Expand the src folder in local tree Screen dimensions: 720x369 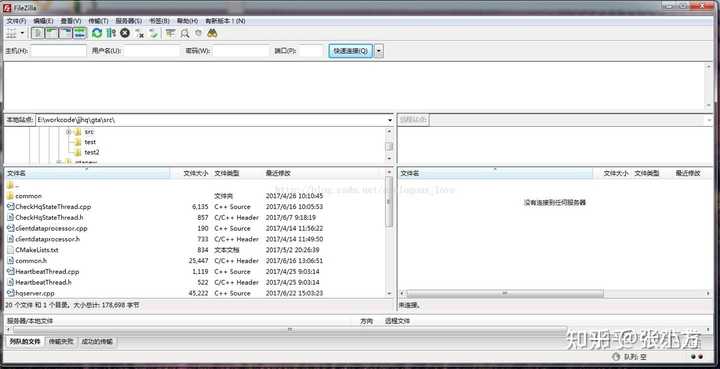pos(68,132)
